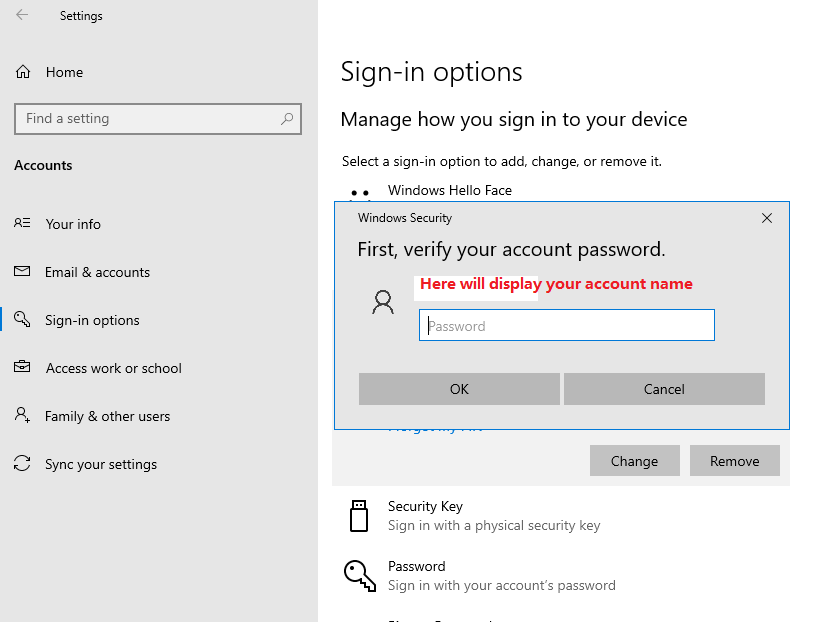This screenshot has height=622, width=820.
Task: Open Access work or school
Action: coord(113,368)
